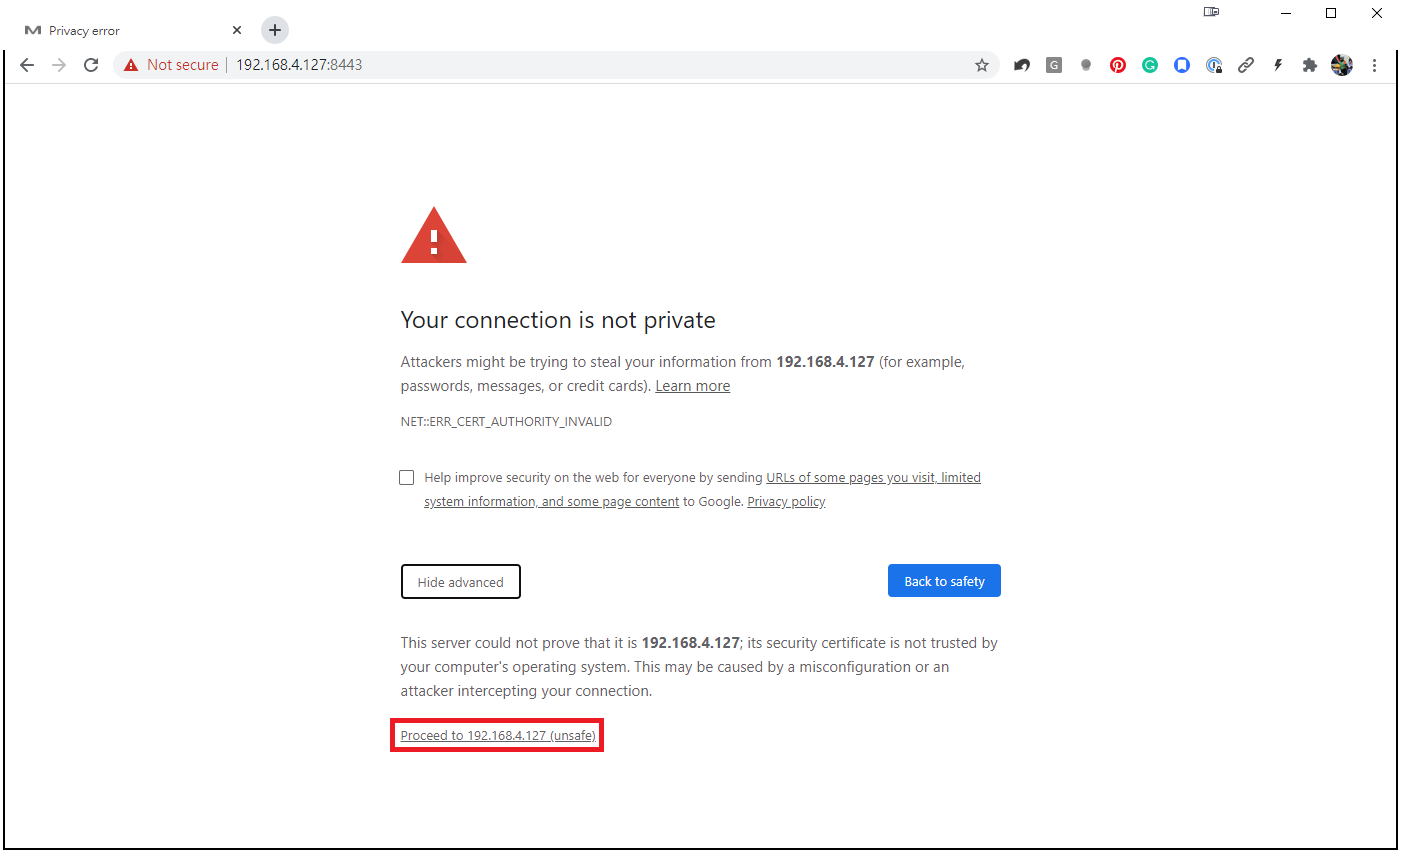Screen dimensions: 1401x853
Task: Click the Pinterest extension icon
Action: coord(1118,65)
